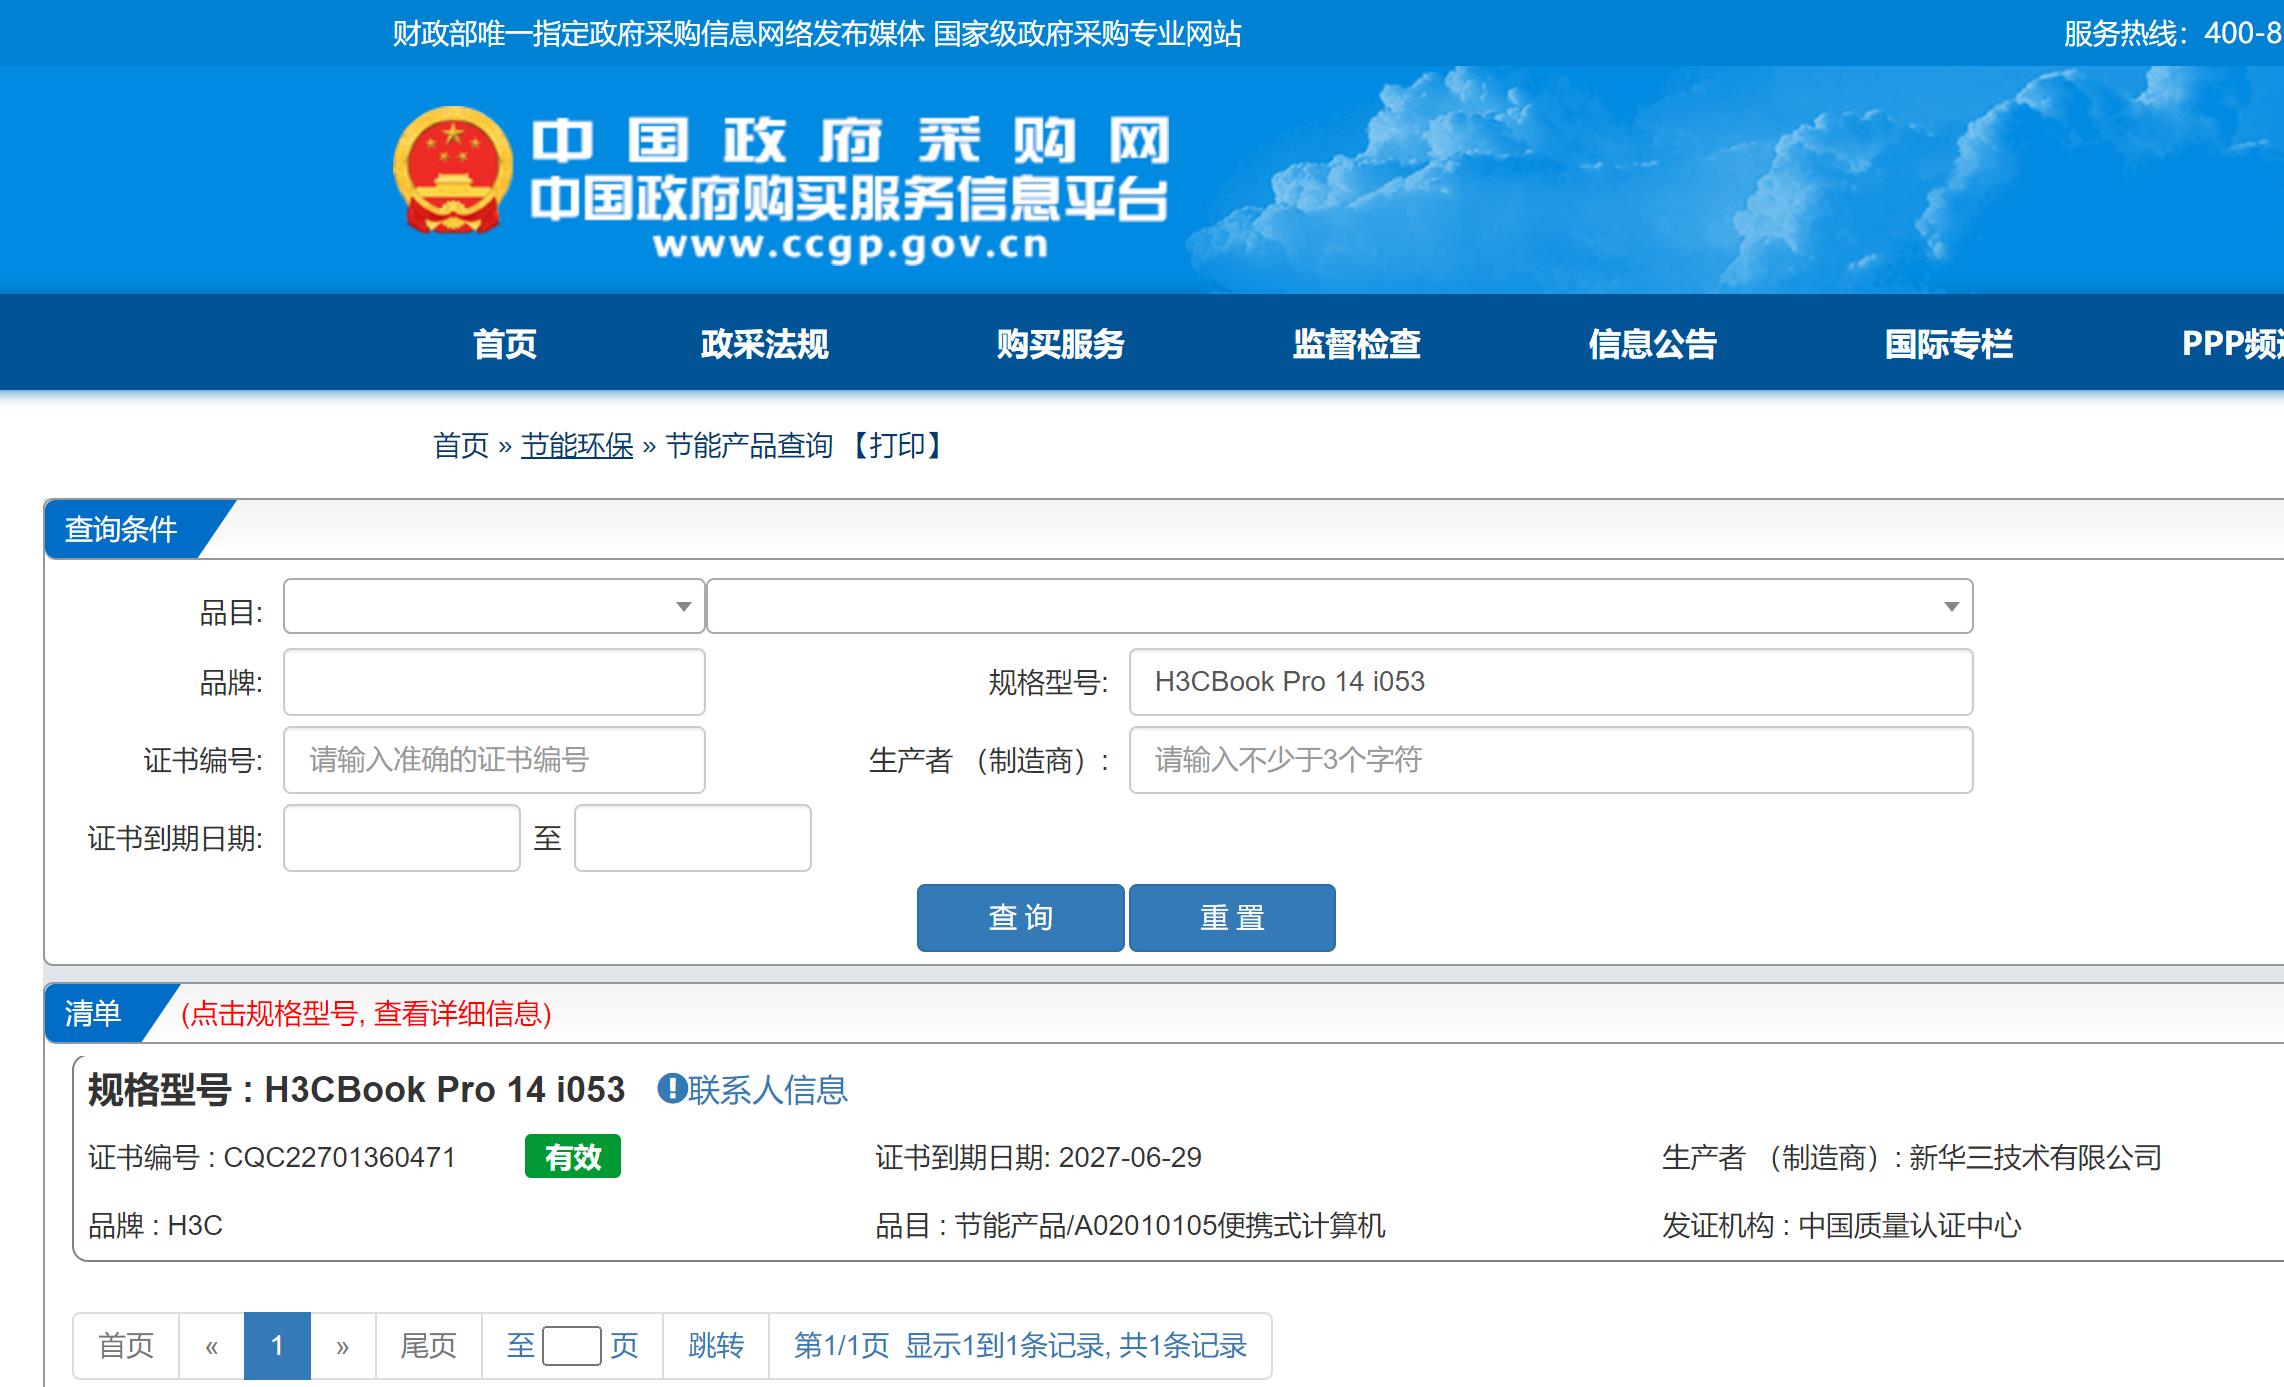Click the certificate expiry start date field

[x=402, y=838]
